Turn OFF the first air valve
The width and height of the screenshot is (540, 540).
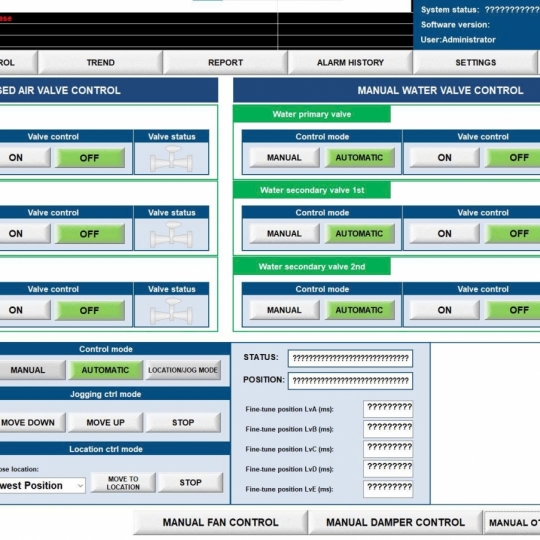[90, 158]
